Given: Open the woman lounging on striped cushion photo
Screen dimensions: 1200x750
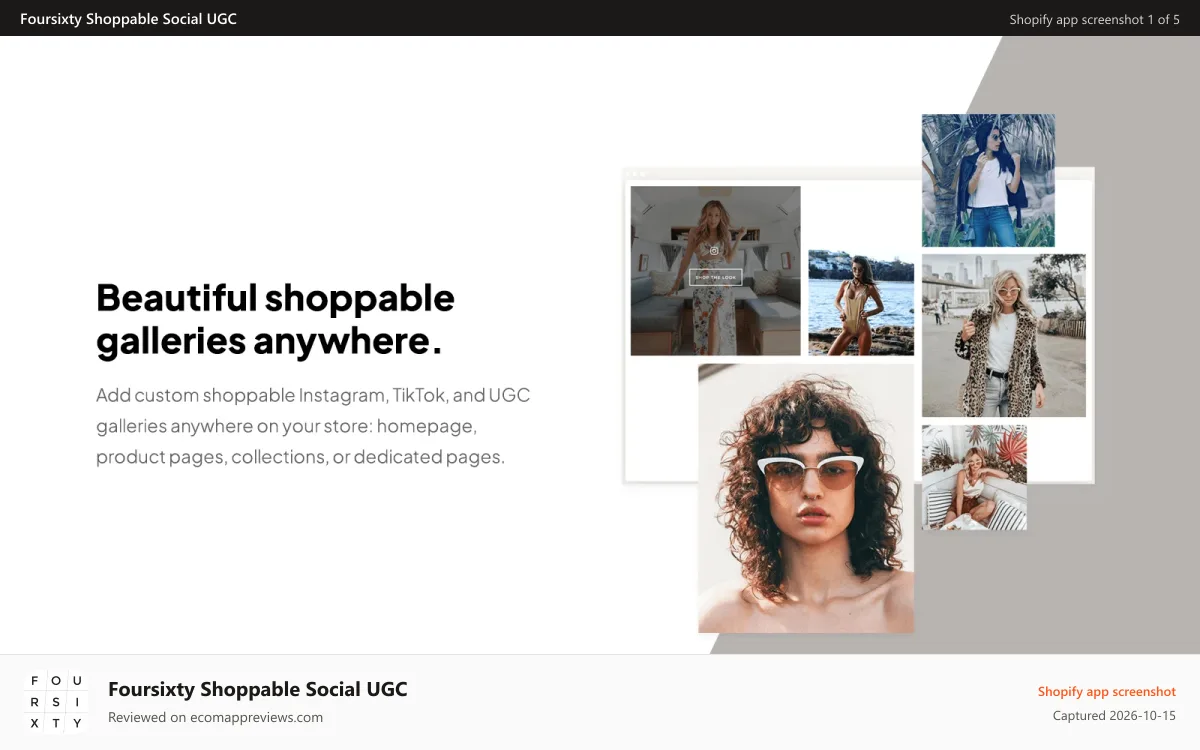Looking at the screenshot, I should [974, 477].
